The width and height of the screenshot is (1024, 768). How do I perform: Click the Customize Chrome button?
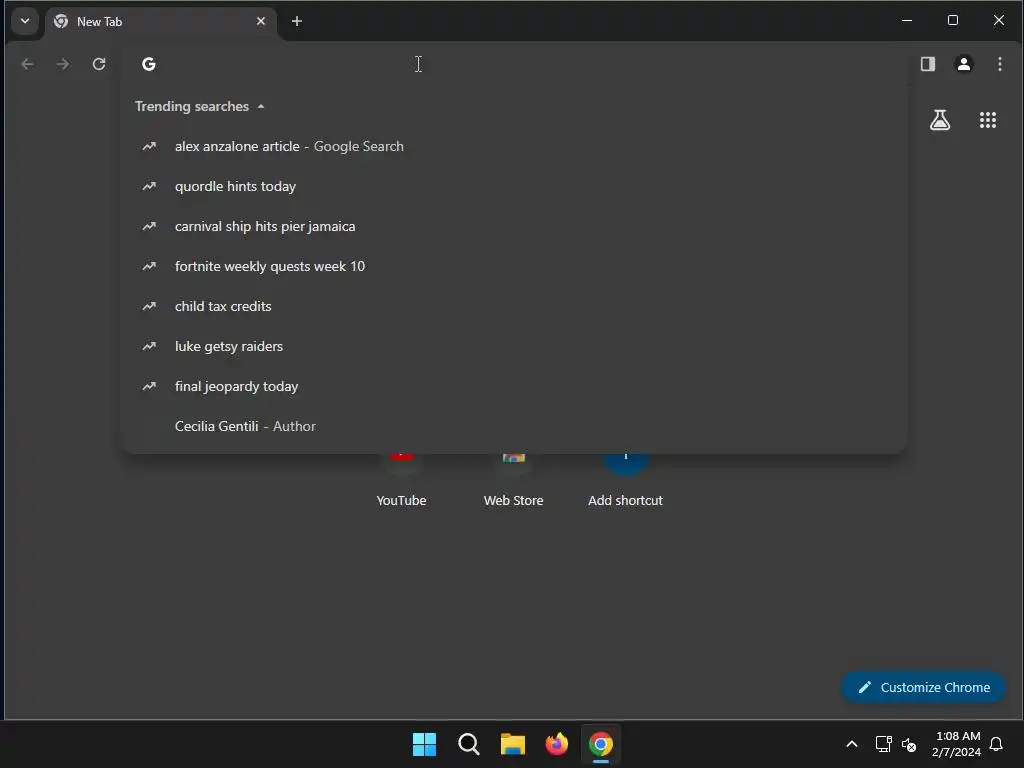pyautogui.click(x=923, y=687)
